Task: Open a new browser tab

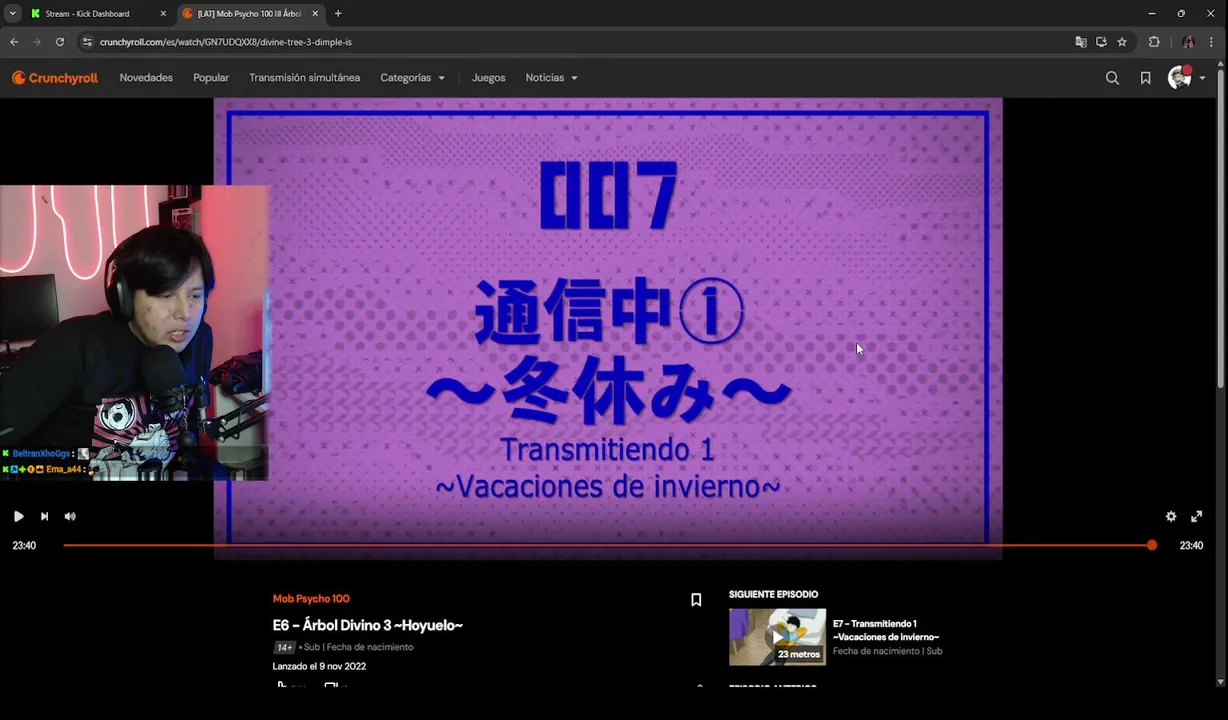Action: pos(338,14)
